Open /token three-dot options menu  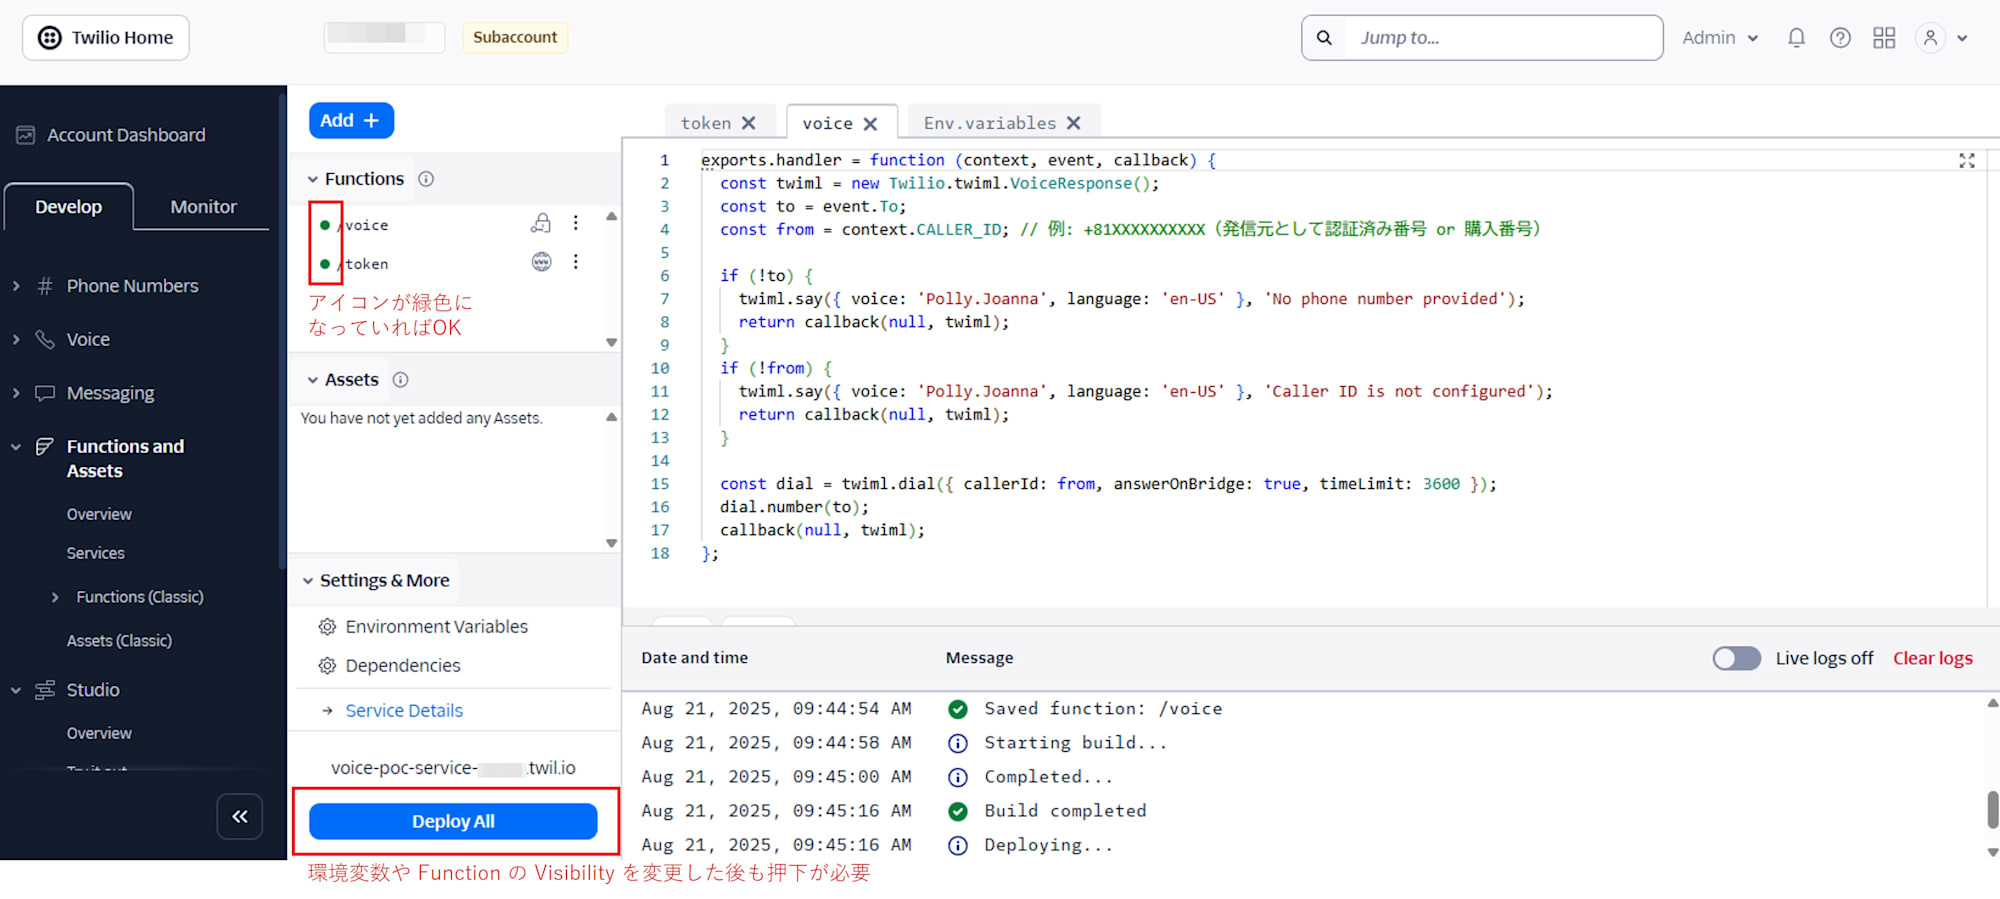click(576, 262)
